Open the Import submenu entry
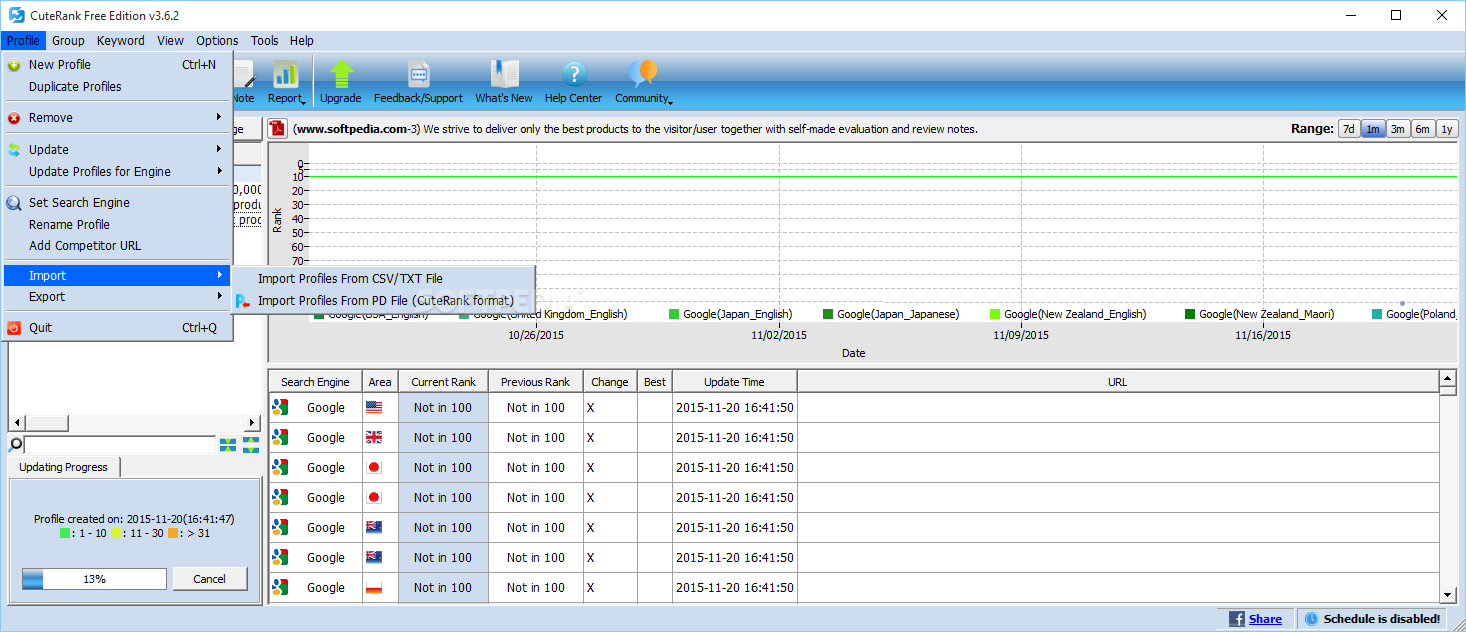Screen dimensions: 1466x632 point(117,275)
